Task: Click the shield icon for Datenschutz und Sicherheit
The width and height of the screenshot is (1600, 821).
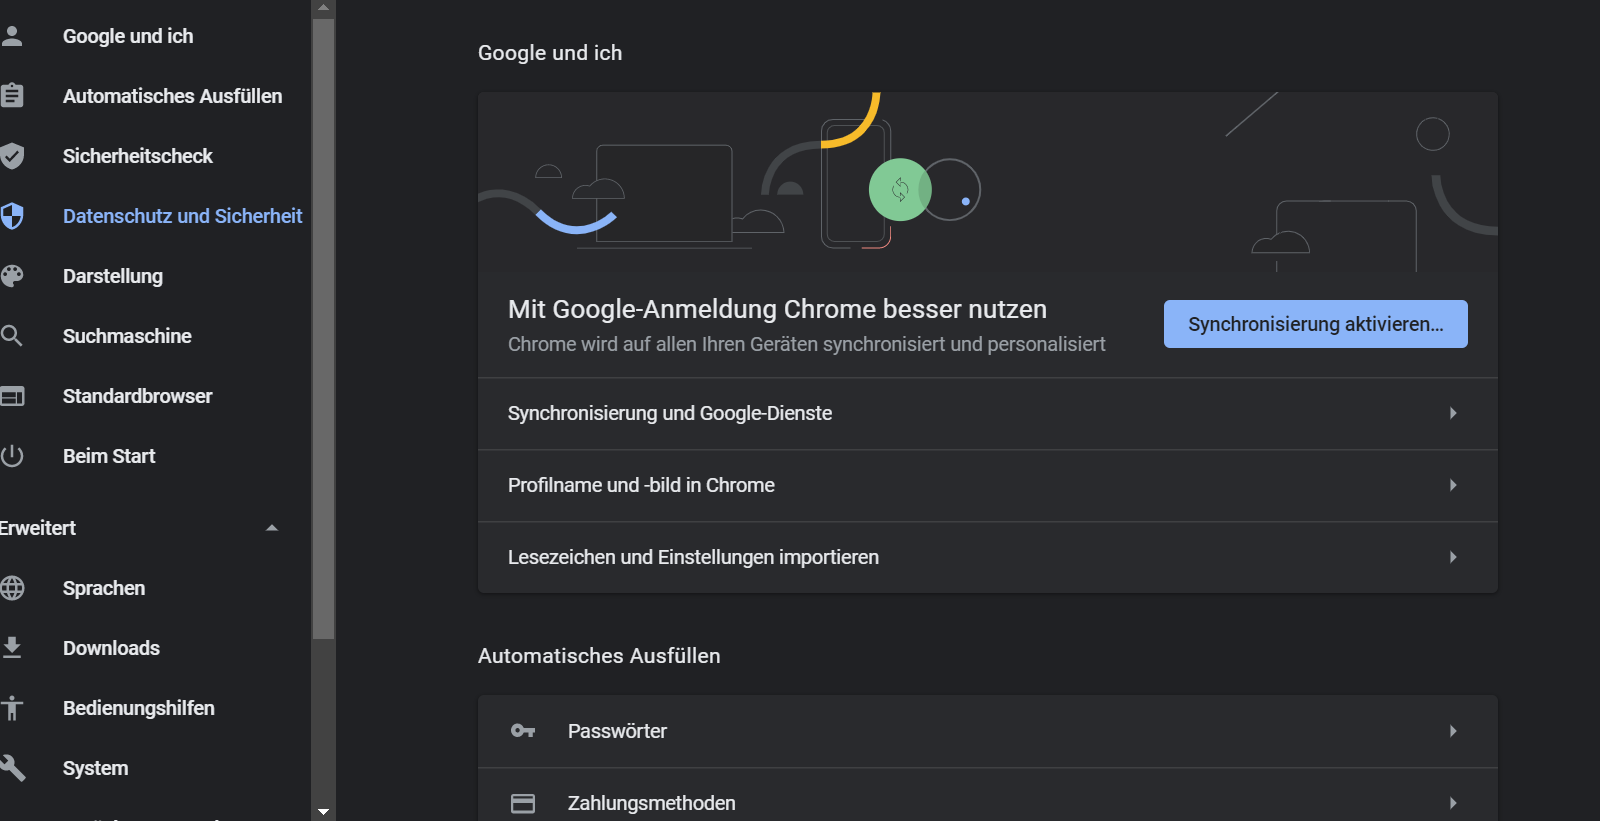Action: [x=12, y=216]
